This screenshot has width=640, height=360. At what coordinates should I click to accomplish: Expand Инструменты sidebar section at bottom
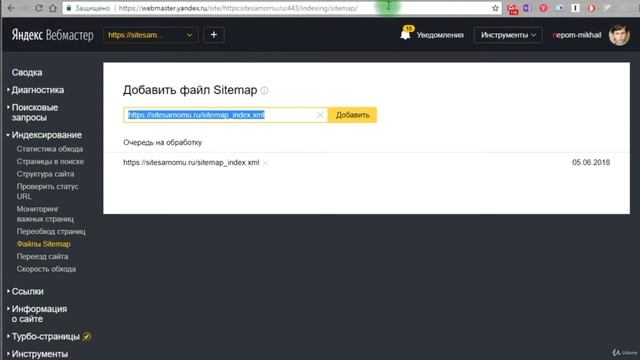point(40,354)
